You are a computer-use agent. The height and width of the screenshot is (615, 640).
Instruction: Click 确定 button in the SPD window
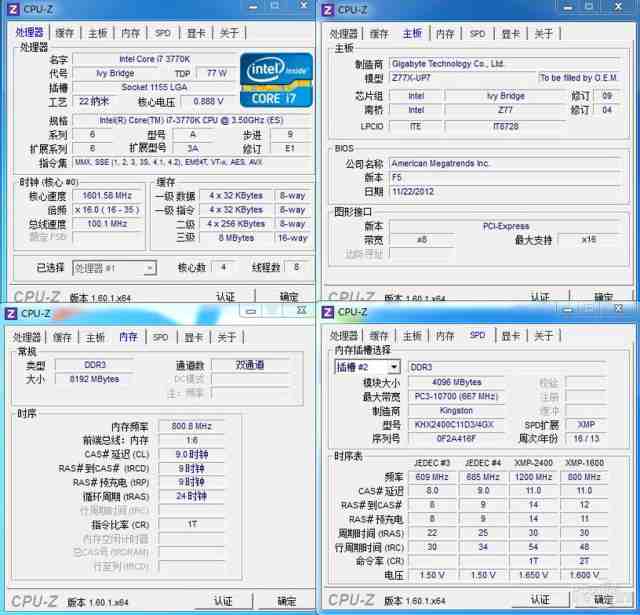pyautogui.click(x=603, y=599)
